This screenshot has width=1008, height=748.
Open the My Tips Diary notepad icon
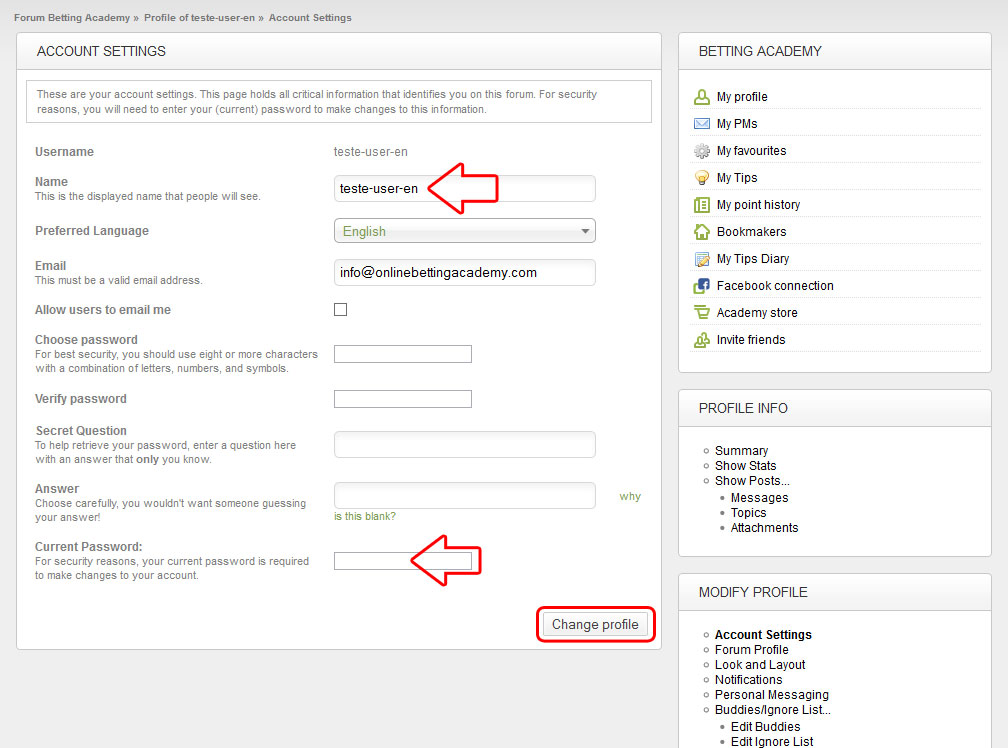(702, 259)
